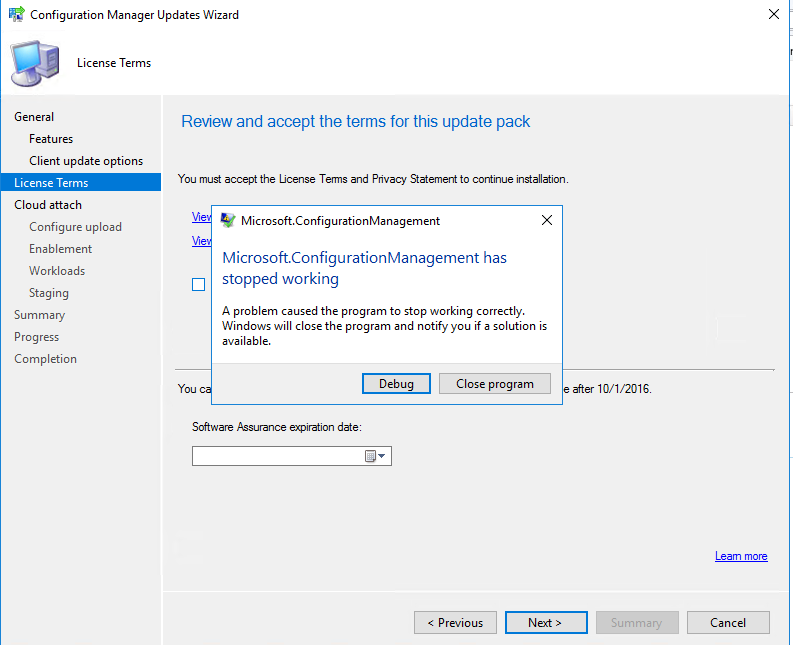Select the Completion step

pyautogui.click(x=46, y=359)
